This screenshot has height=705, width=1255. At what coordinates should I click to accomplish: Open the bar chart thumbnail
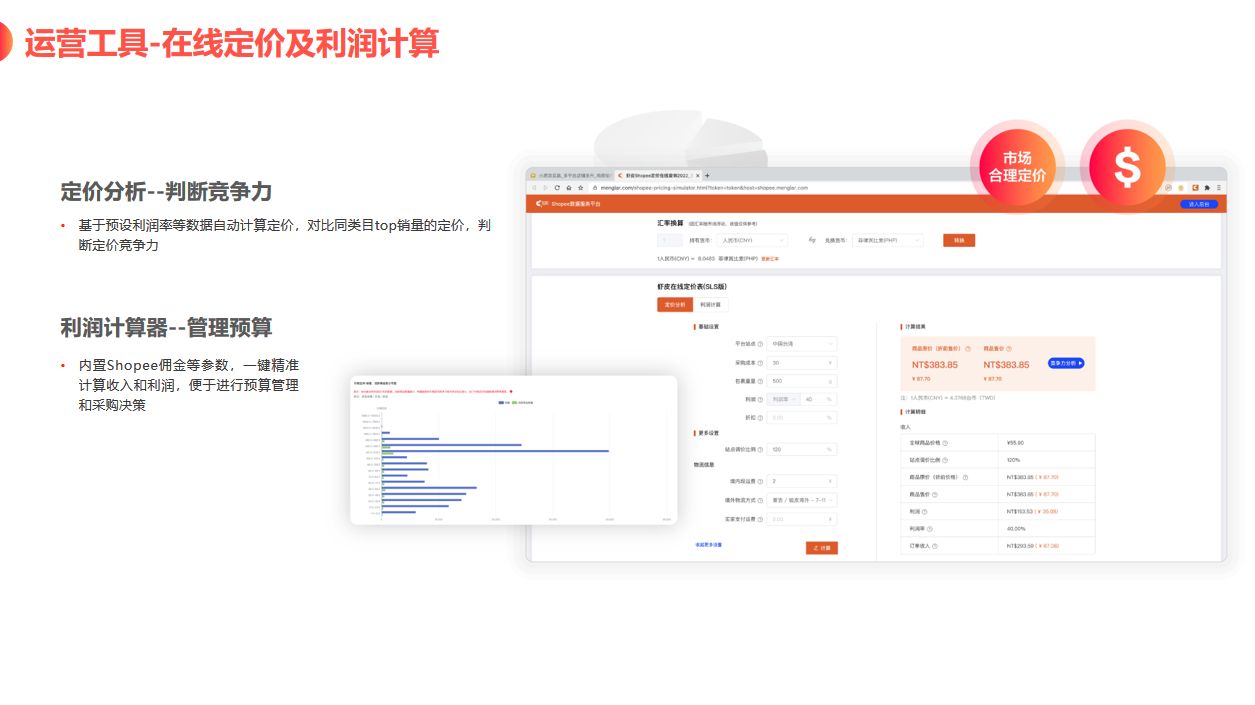tap(514, 450)
